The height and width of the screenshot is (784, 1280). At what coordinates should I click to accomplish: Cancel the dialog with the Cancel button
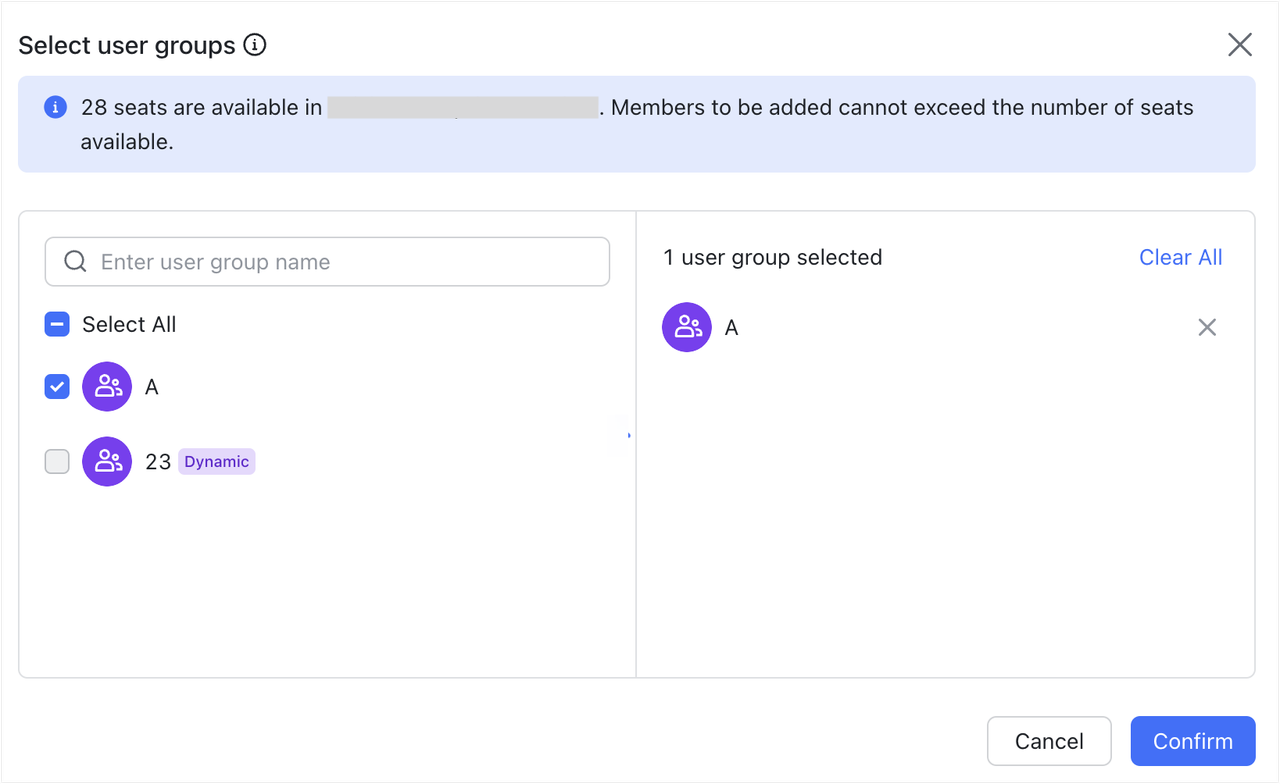click(1049, 741)
